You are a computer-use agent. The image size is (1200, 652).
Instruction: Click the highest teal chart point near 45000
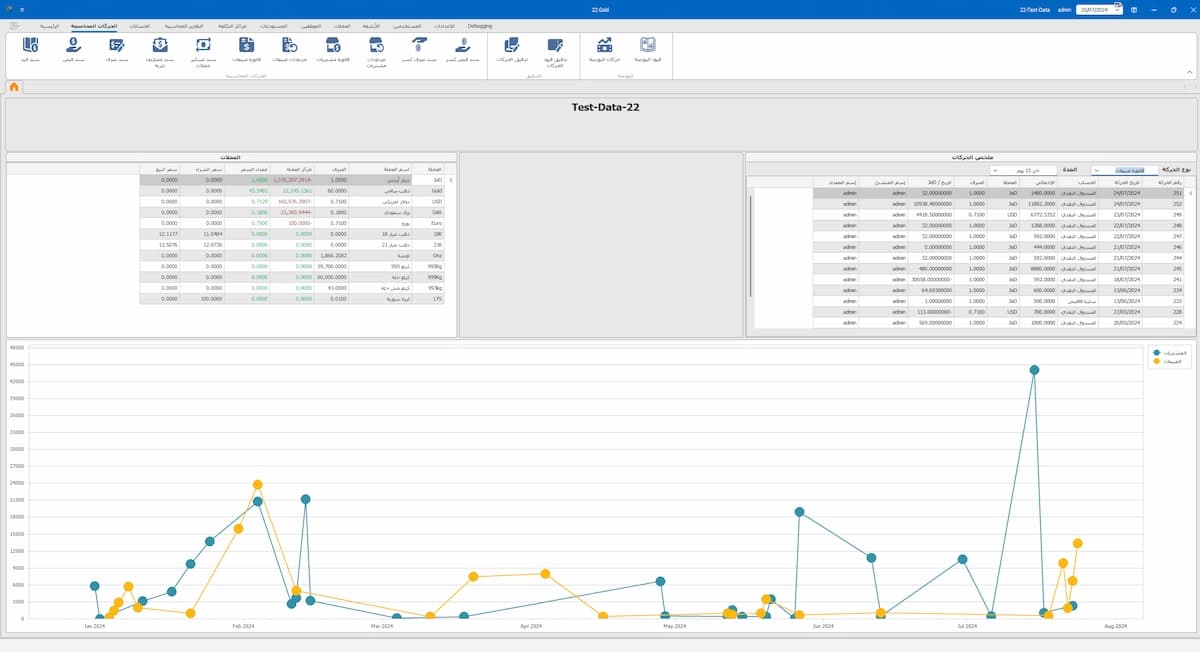(x=1034, y=369)
